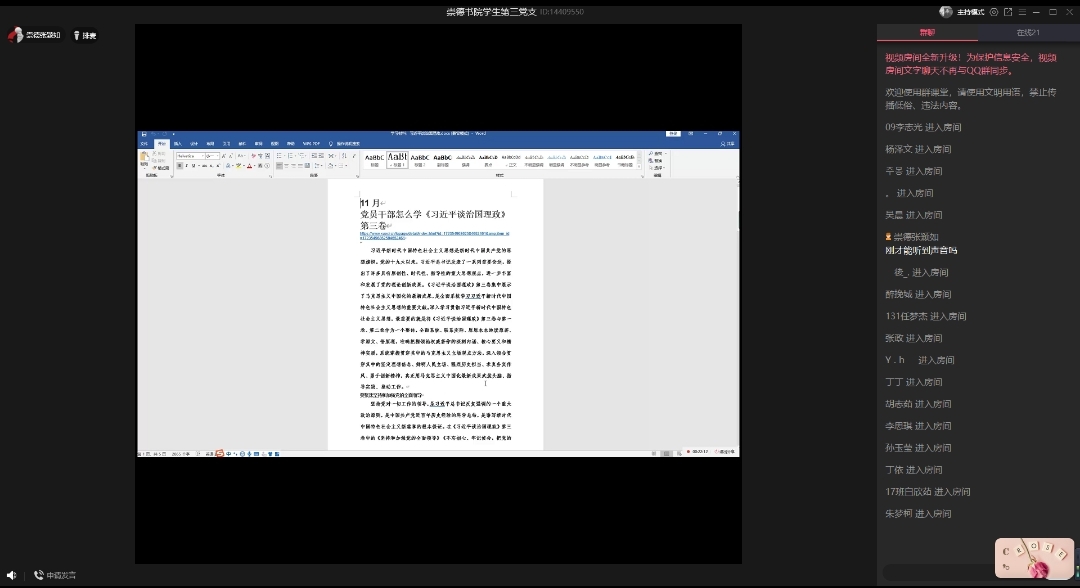Click the Paste icon in Word ribbon
Viewport: 1080px width, 588px height.
coord(145,160)
